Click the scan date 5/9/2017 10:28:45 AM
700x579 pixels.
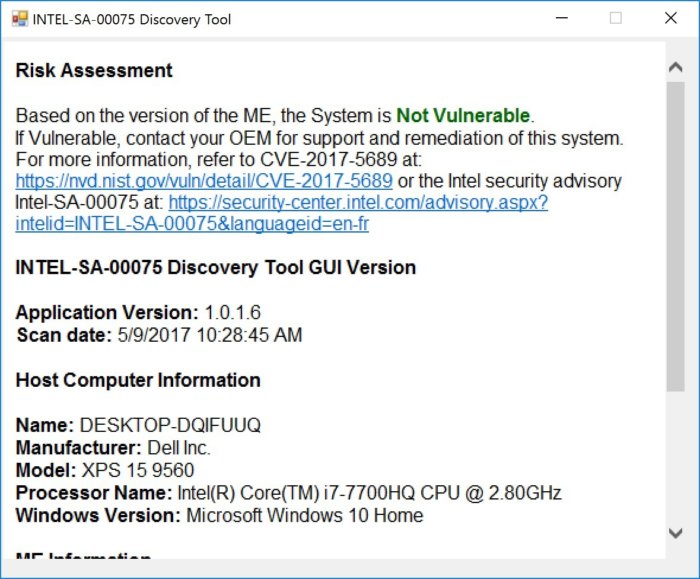[210, 335]
